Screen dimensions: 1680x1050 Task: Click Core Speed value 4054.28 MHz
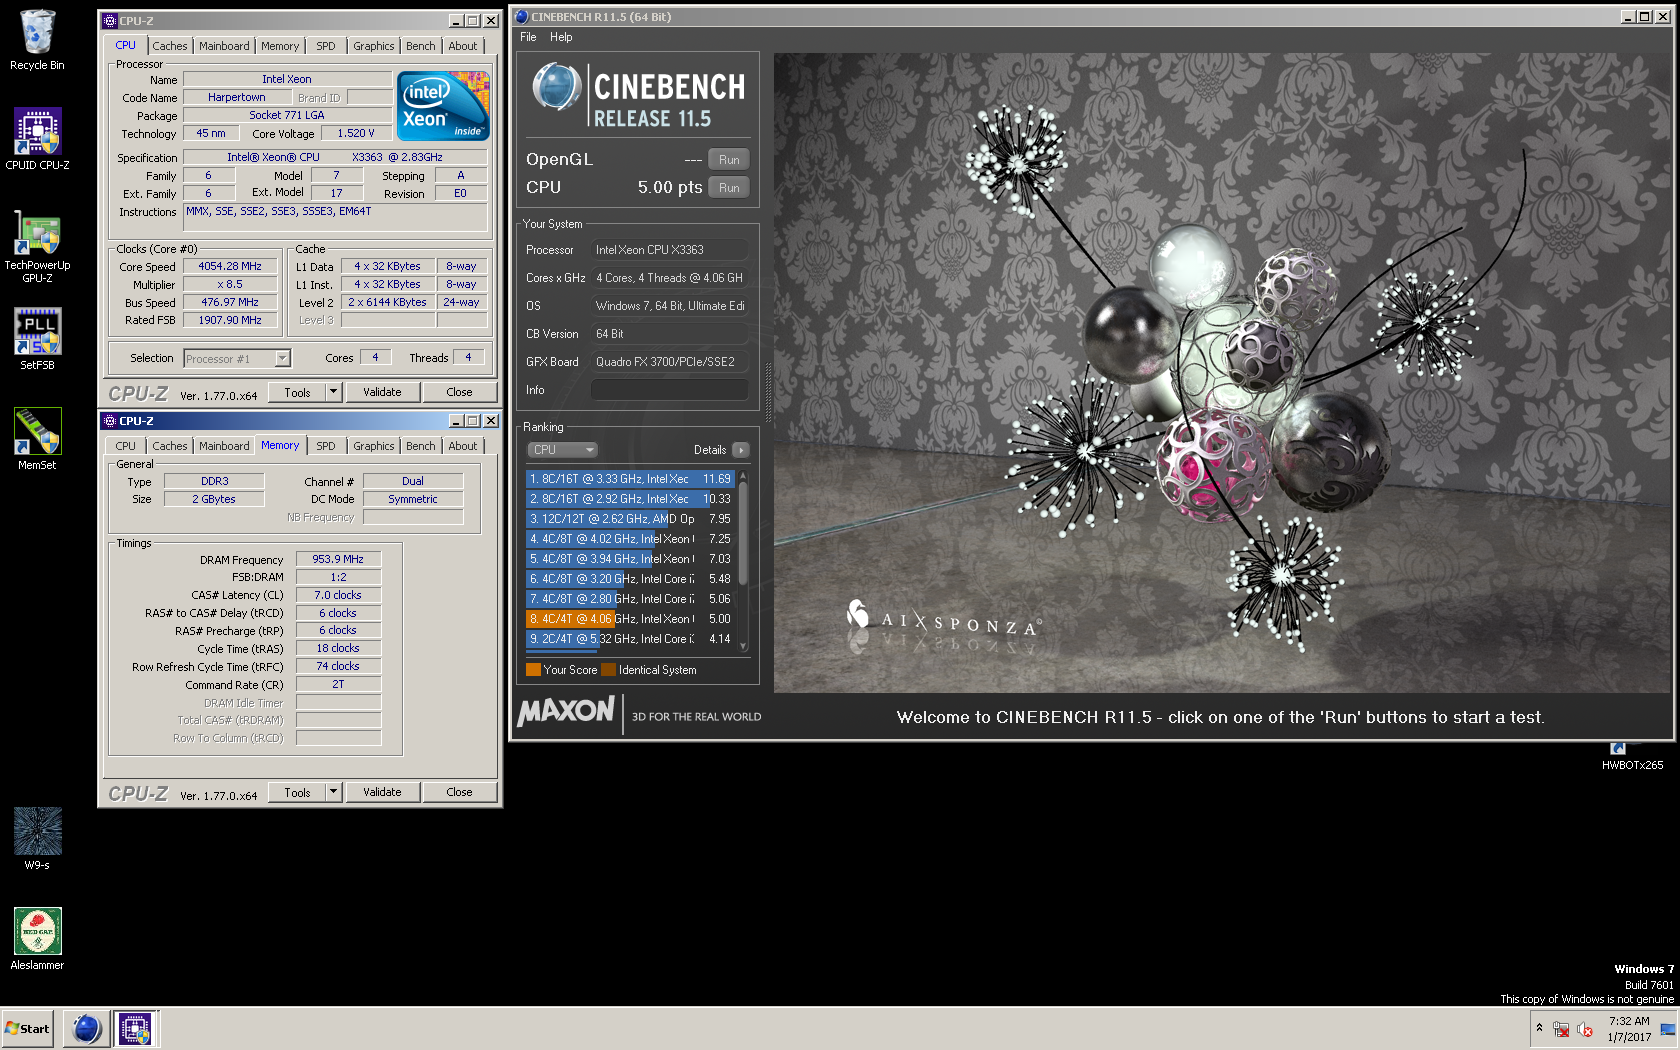click(x=230, y=267)
